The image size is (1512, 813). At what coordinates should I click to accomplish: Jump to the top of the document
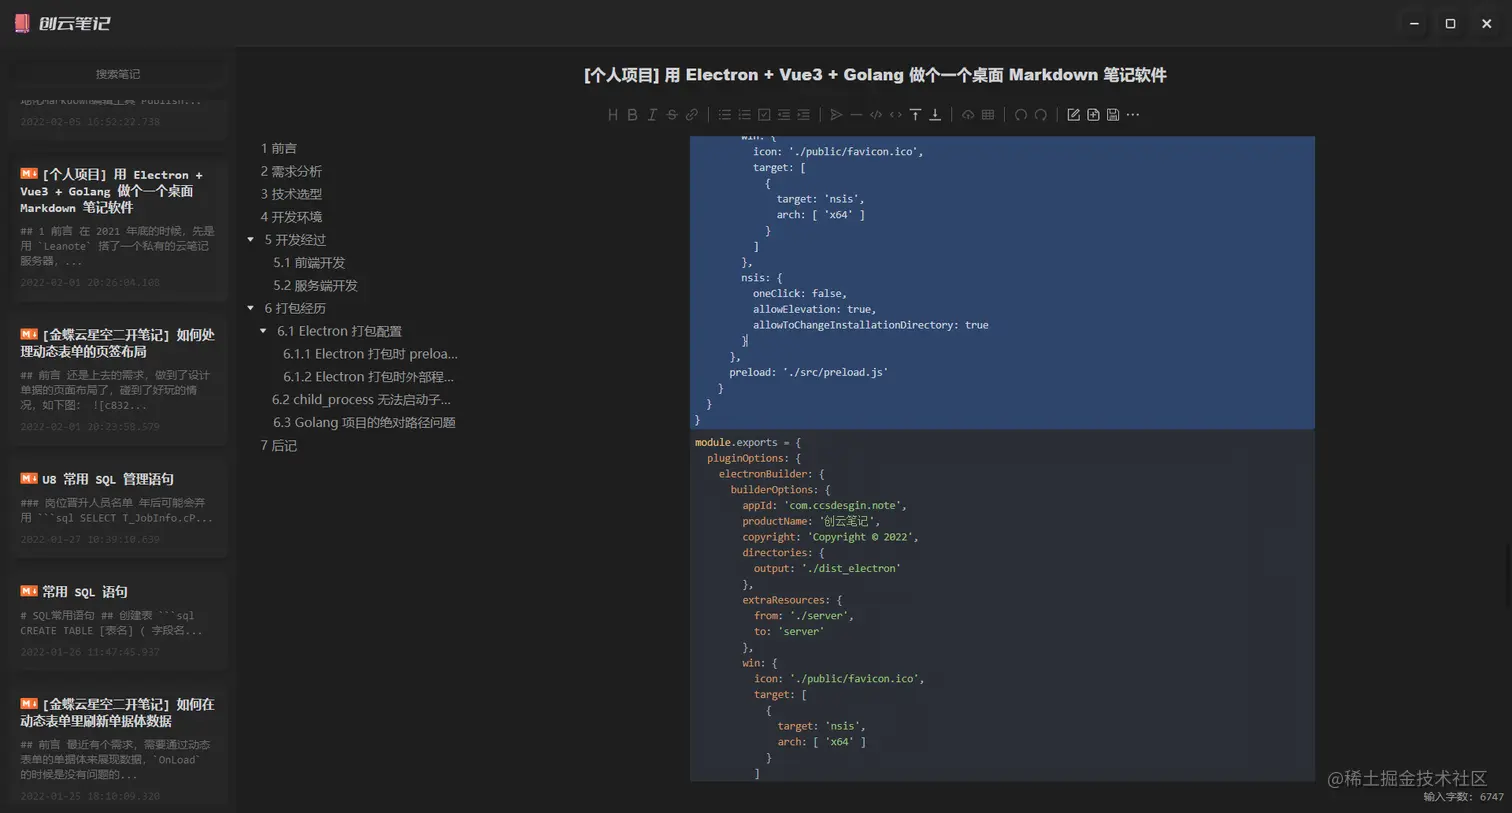(x=915, y=115)
